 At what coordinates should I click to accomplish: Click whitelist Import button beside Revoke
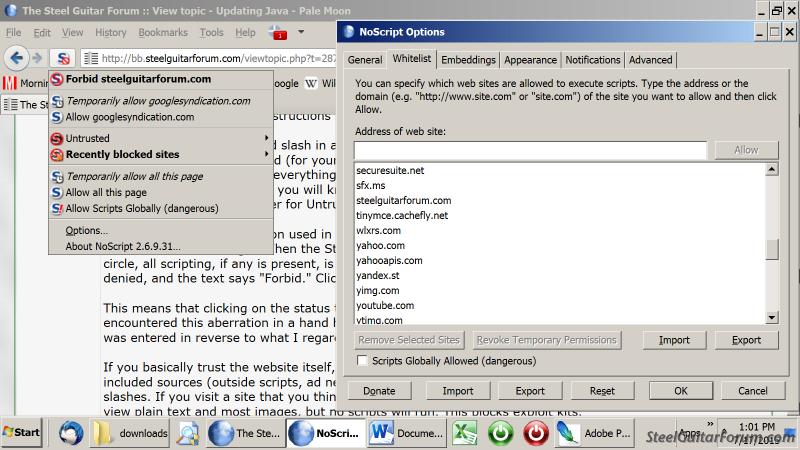point(674,340)
